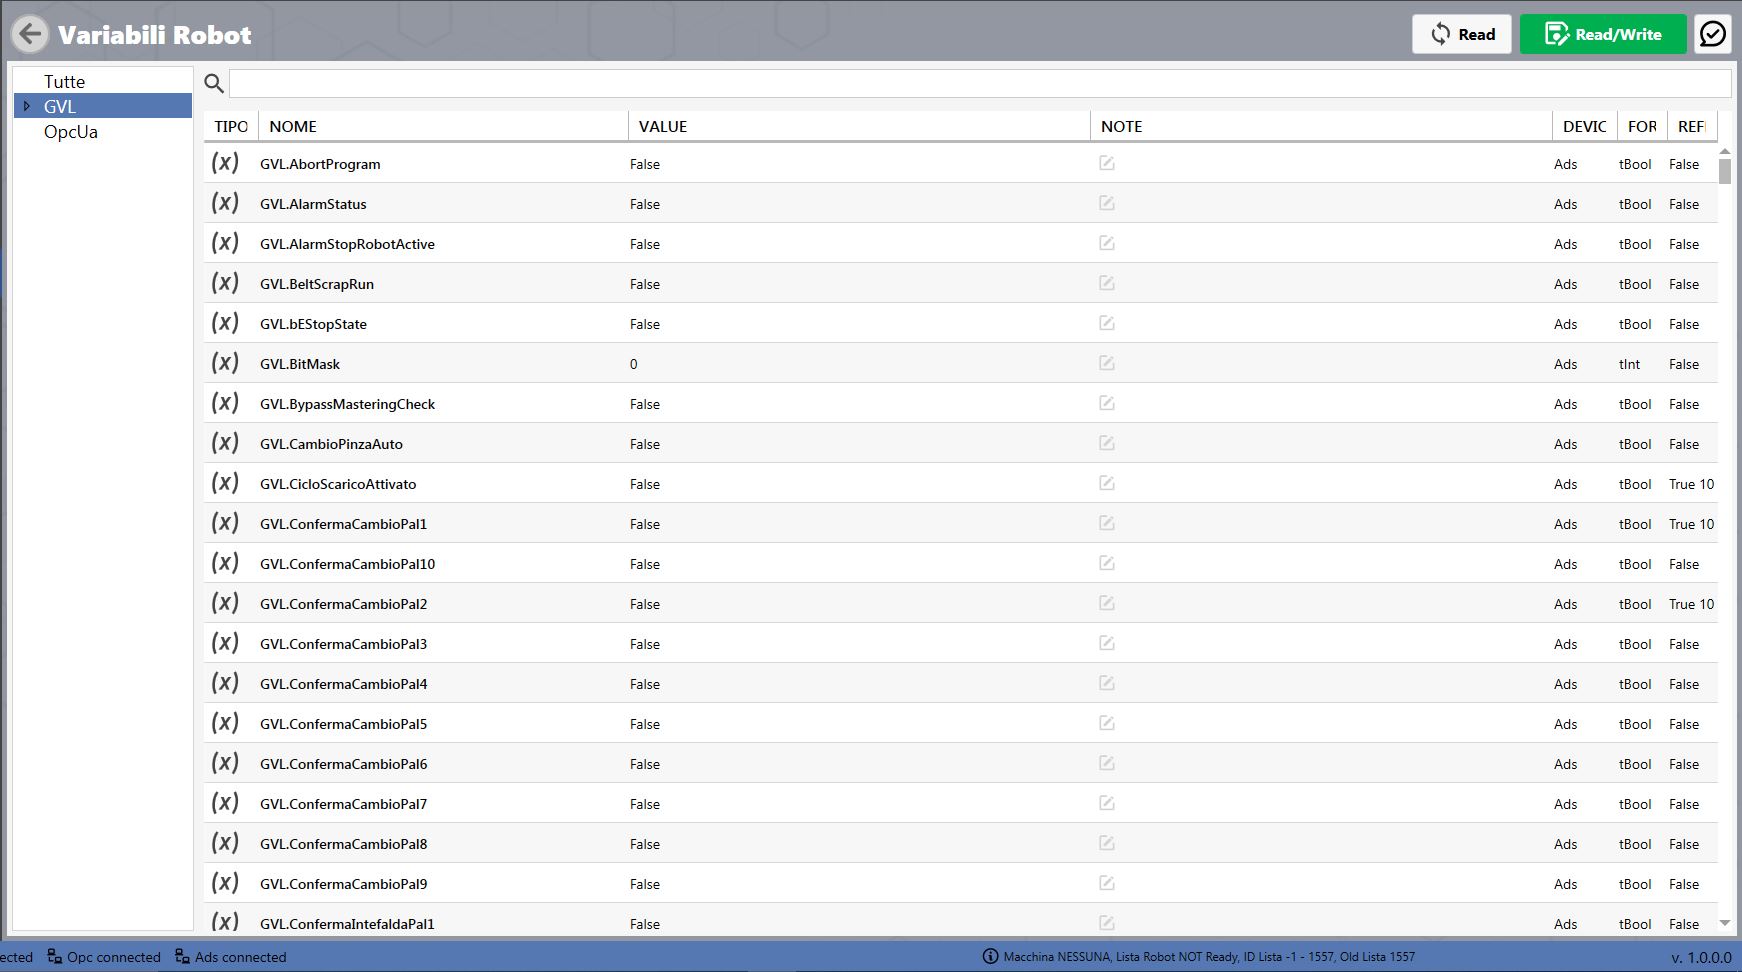
Task: Select the GVL.ConfermaCambioPal9 name
Action: pos(343,884)
